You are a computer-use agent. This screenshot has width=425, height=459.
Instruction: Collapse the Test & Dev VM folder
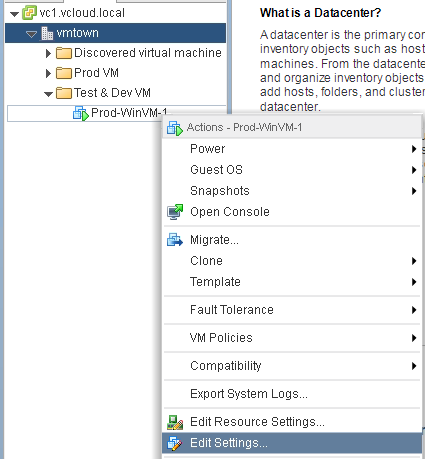(x=48, y=94)
